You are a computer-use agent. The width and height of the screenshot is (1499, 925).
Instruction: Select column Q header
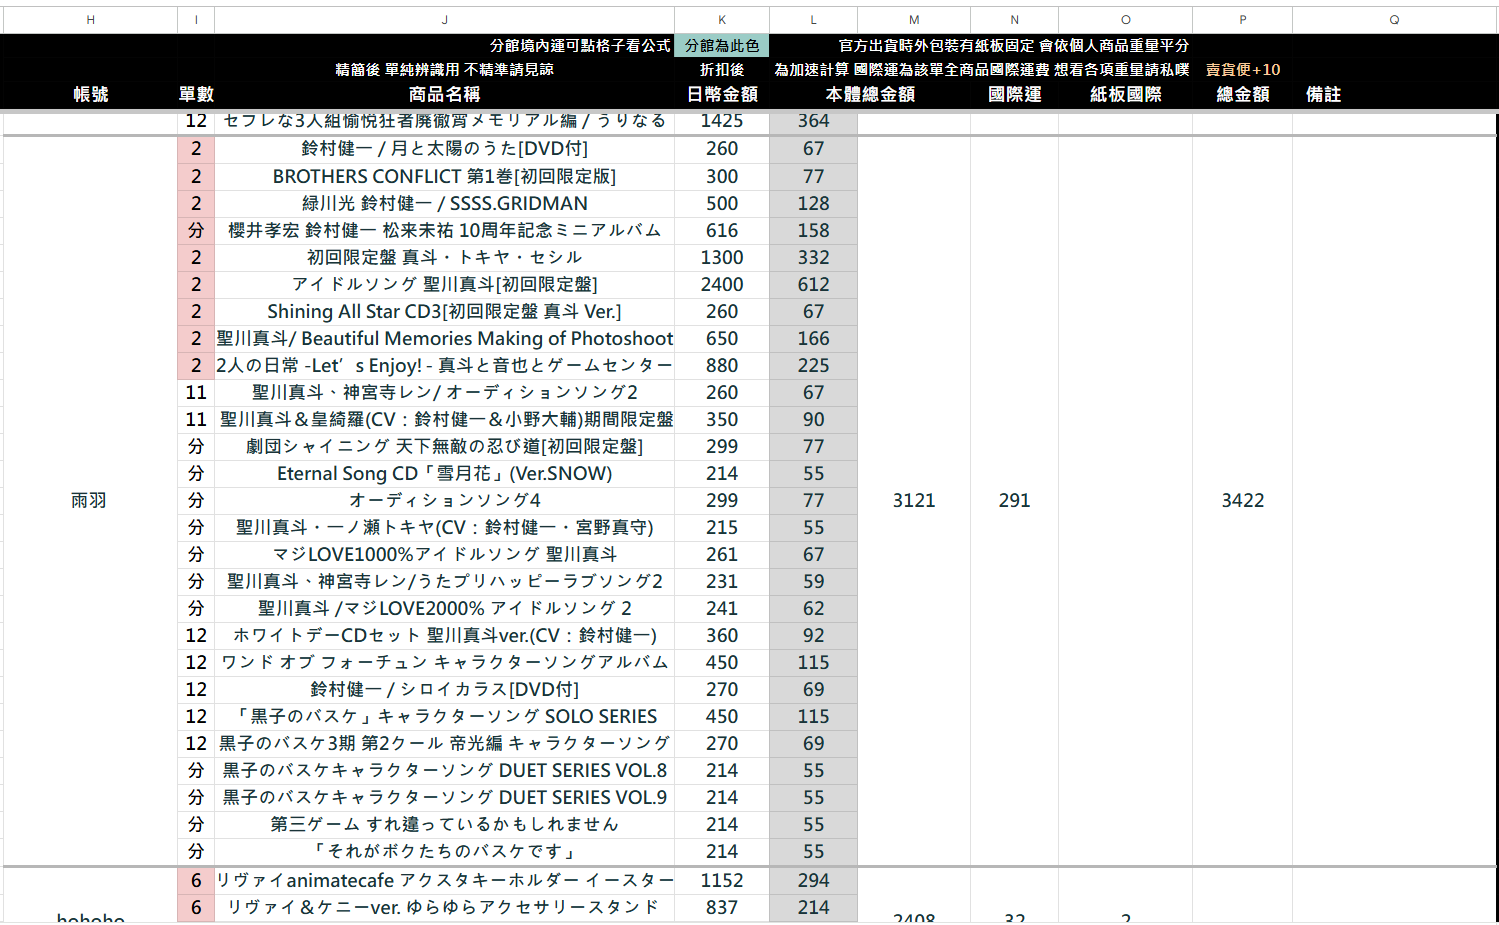pos(1394,20)
